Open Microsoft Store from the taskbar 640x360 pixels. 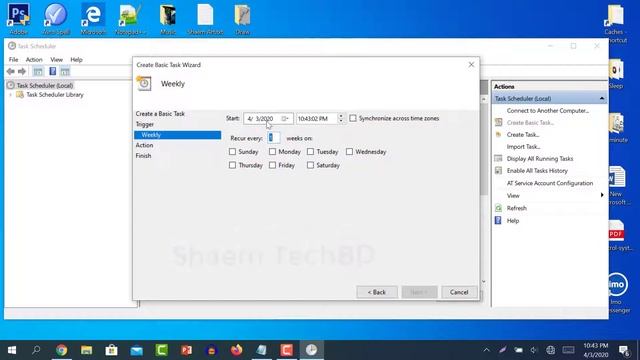[111, 350]
